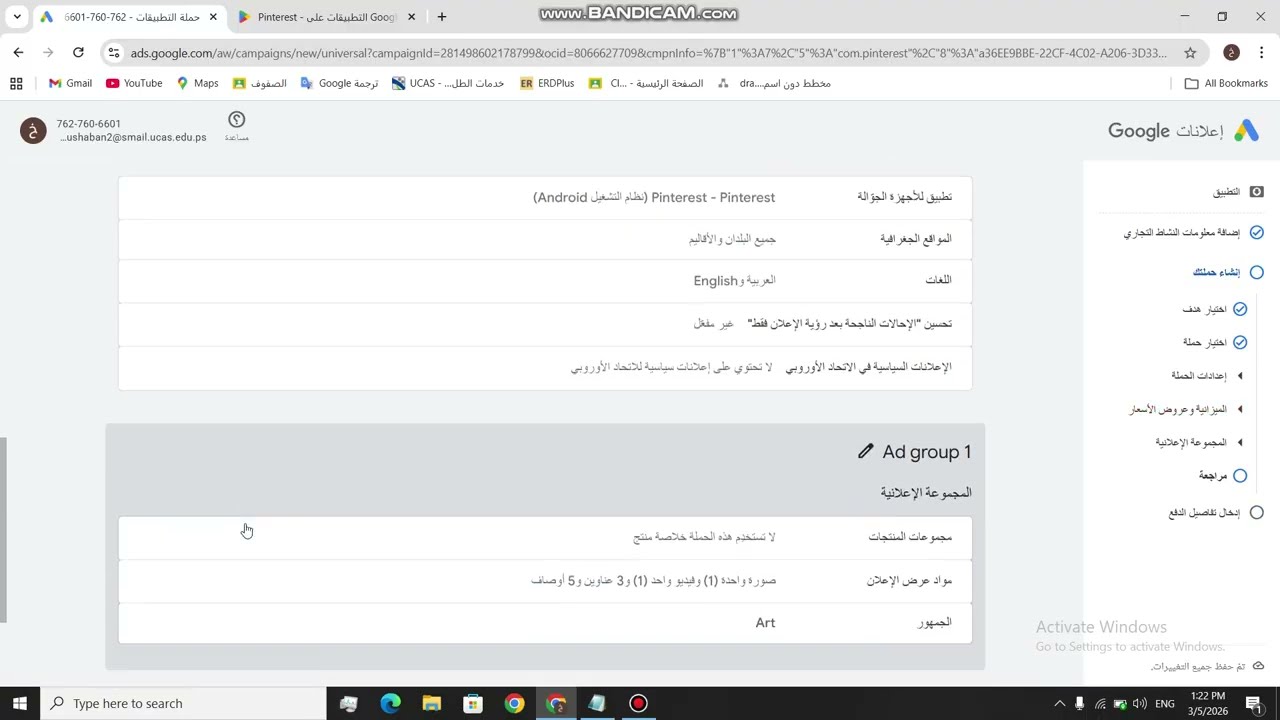1280x720 pixels.
Task: Open the ad assets row
Action: click(x=545, y=581)
